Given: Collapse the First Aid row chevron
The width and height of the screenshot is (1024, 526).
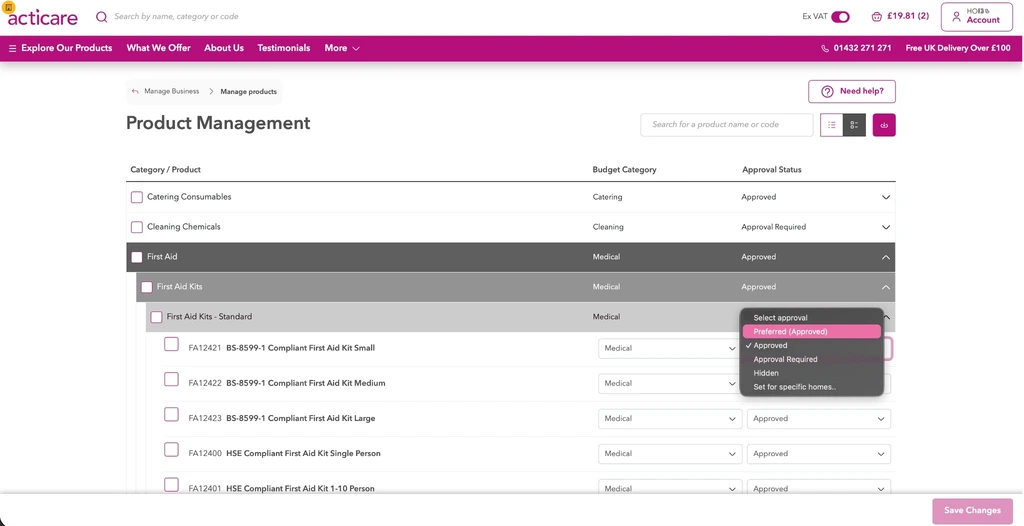Looking at the screenshot, I should coord(886,257).
